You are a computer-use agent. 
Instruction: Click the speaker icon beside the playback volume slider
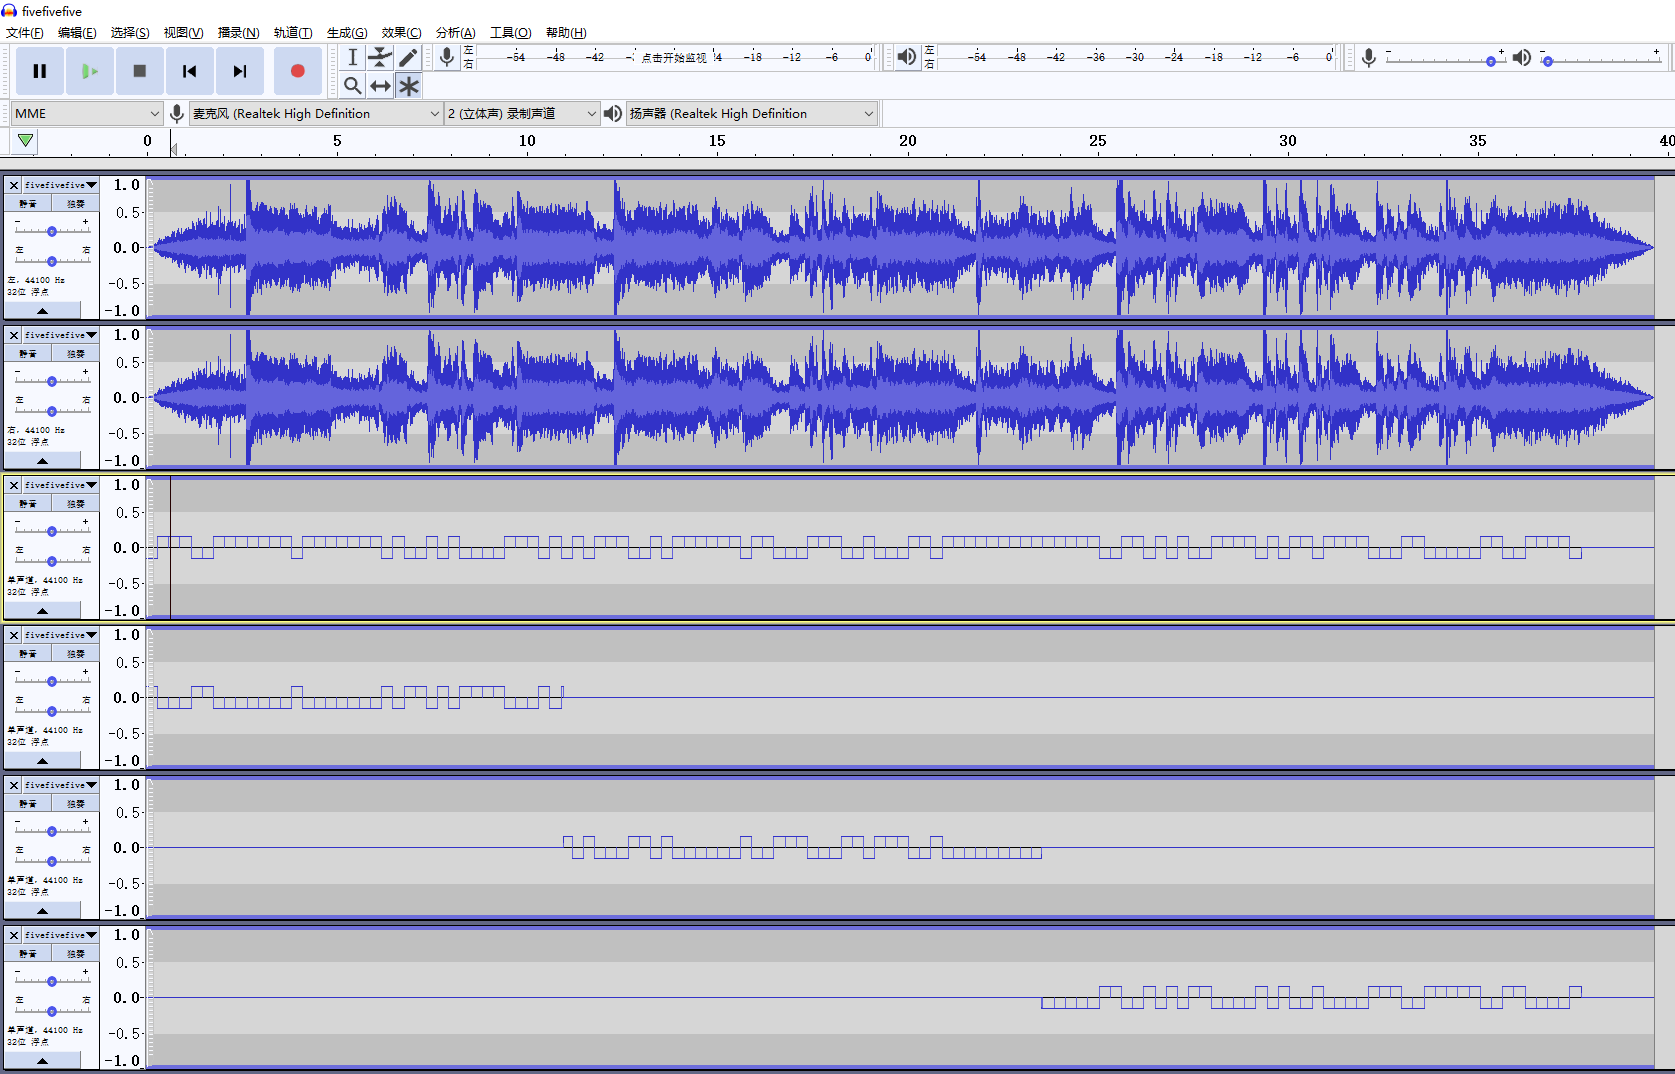(1521, 58)
